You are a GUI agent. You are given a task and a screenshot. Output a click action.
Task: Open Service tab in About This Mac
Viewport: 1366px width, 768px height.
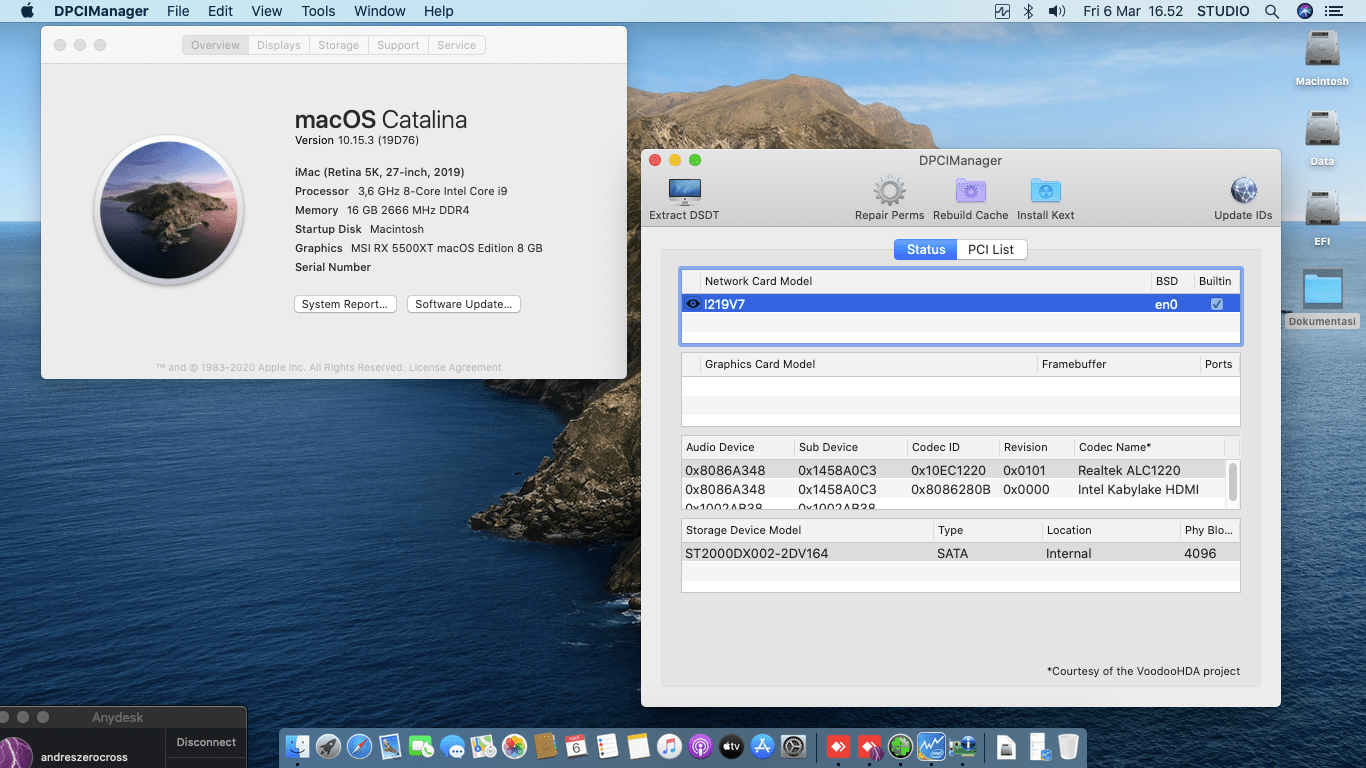[457, 45]
